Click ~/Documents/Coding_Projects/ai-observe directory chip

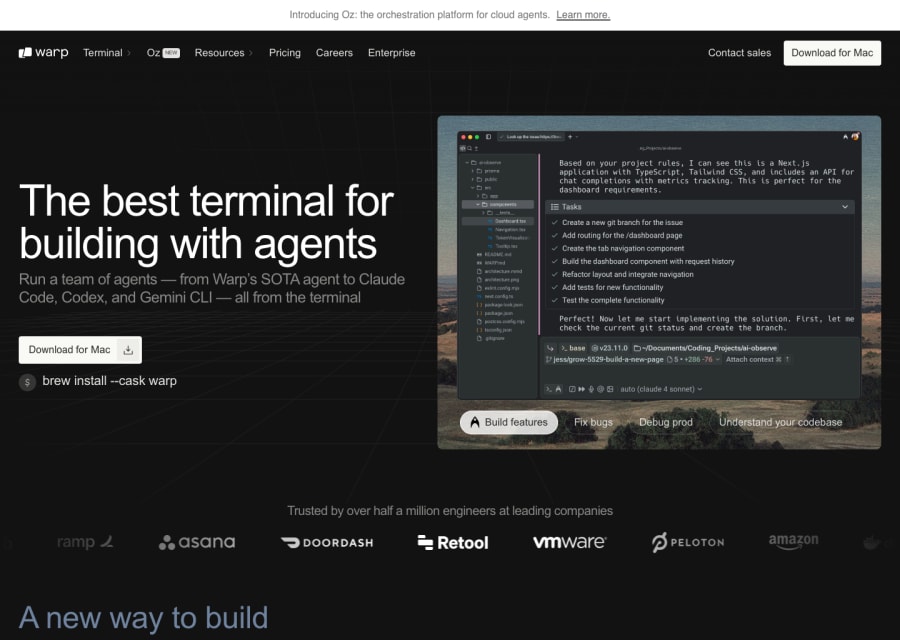click(705, 348)
